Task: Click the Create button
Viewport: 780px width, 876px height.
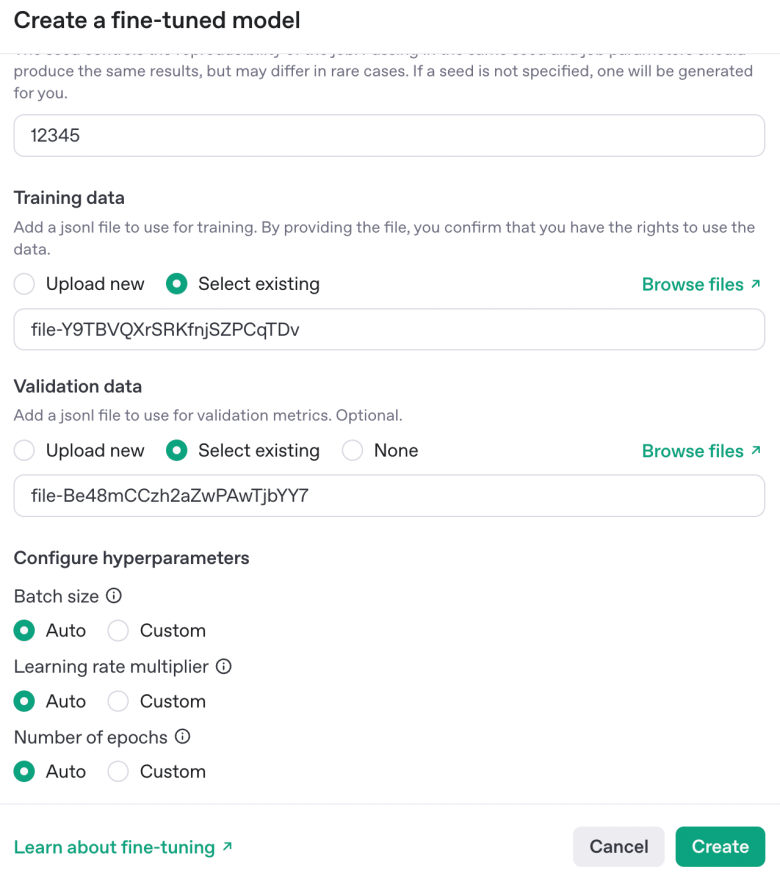Action: tap(720, 846)
